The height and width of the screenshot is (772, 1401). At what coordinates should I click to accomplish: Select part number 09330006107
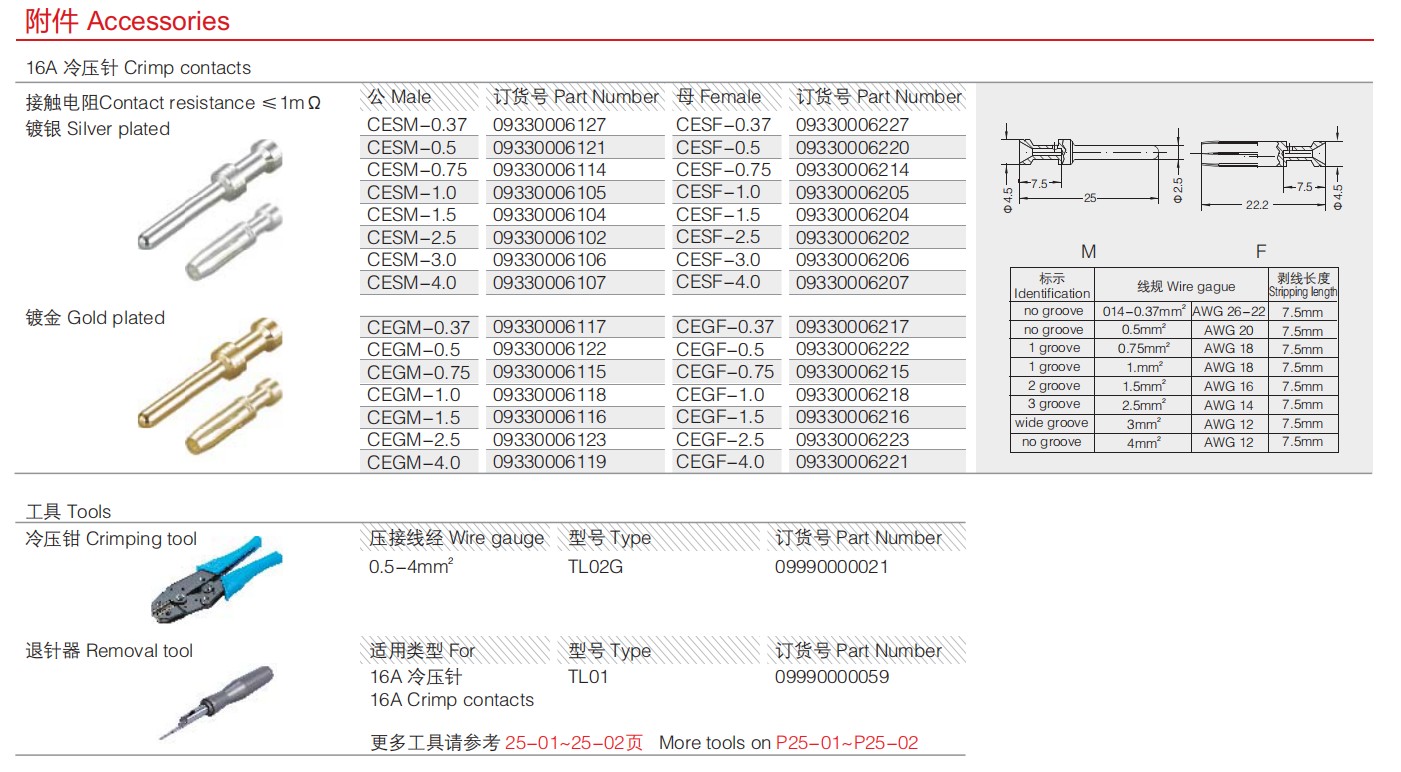549,283
